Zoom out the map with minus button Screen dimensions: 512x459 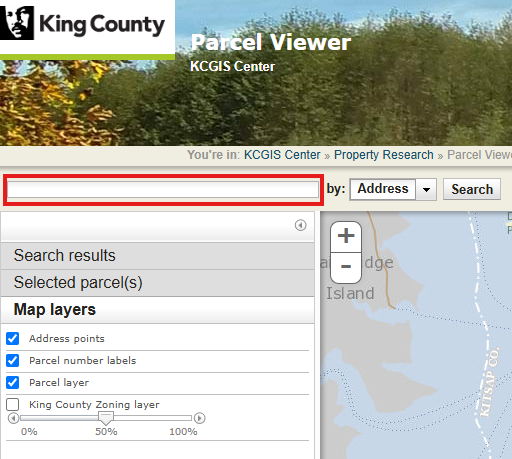point(346,267)
